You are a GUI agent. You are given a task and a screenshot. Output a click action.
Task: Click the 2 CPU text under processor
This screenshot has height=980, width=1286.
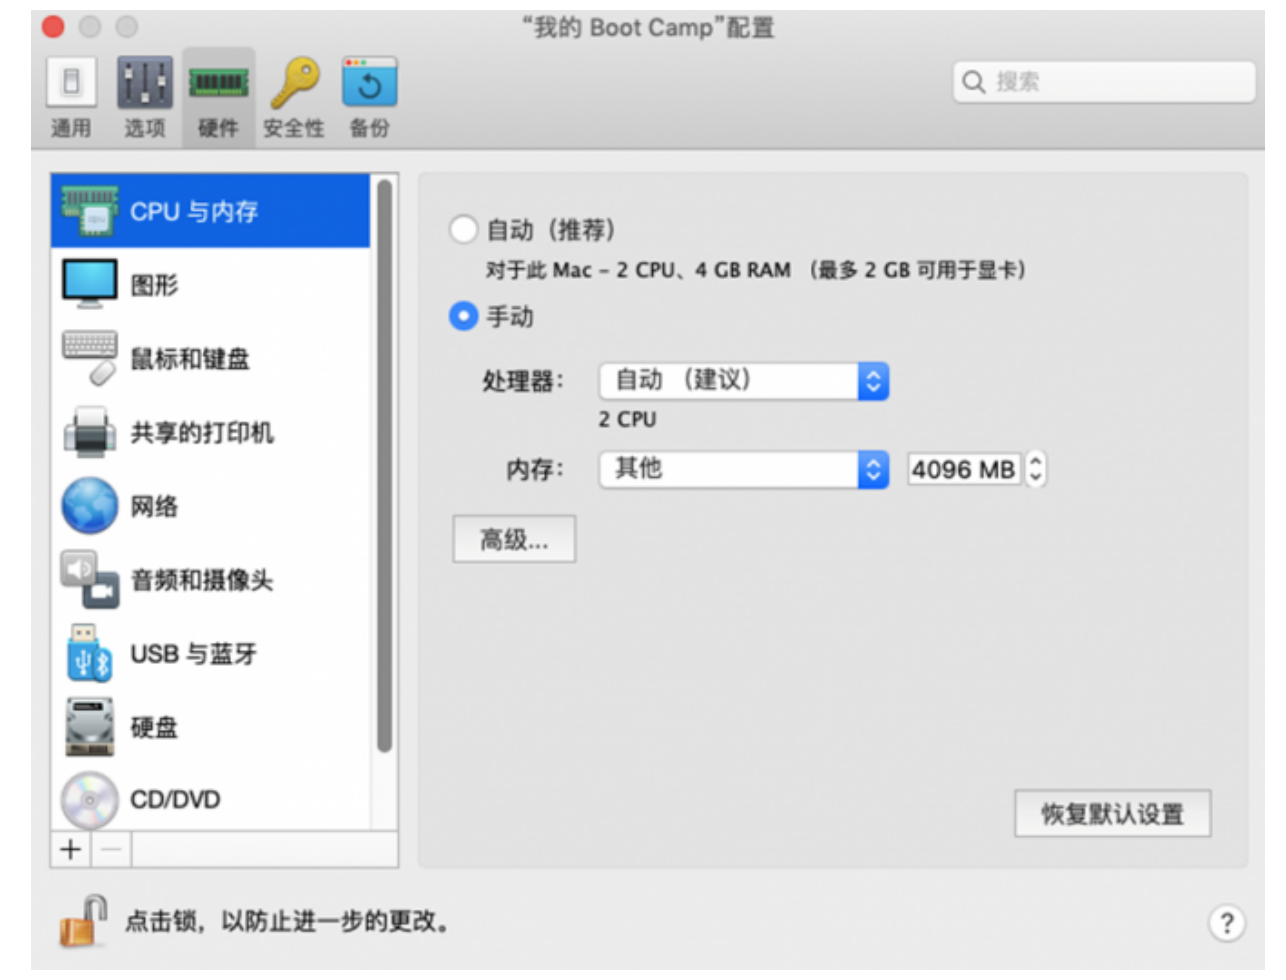627,419
